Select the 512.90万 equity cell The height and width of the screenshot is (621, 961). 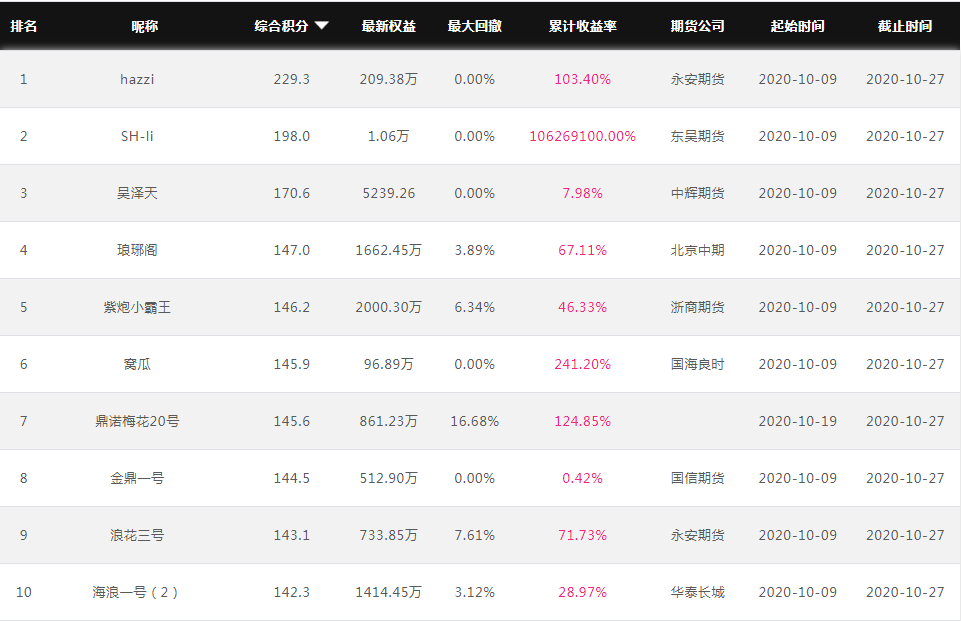tap(389, 478)
